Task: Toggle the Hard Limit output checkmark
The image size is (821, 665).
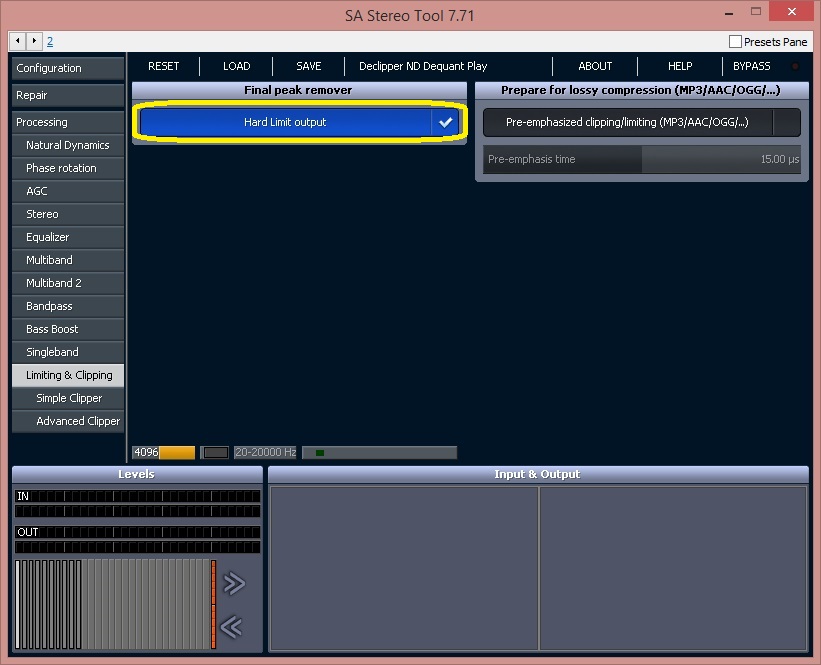Action: click(446, 122)
